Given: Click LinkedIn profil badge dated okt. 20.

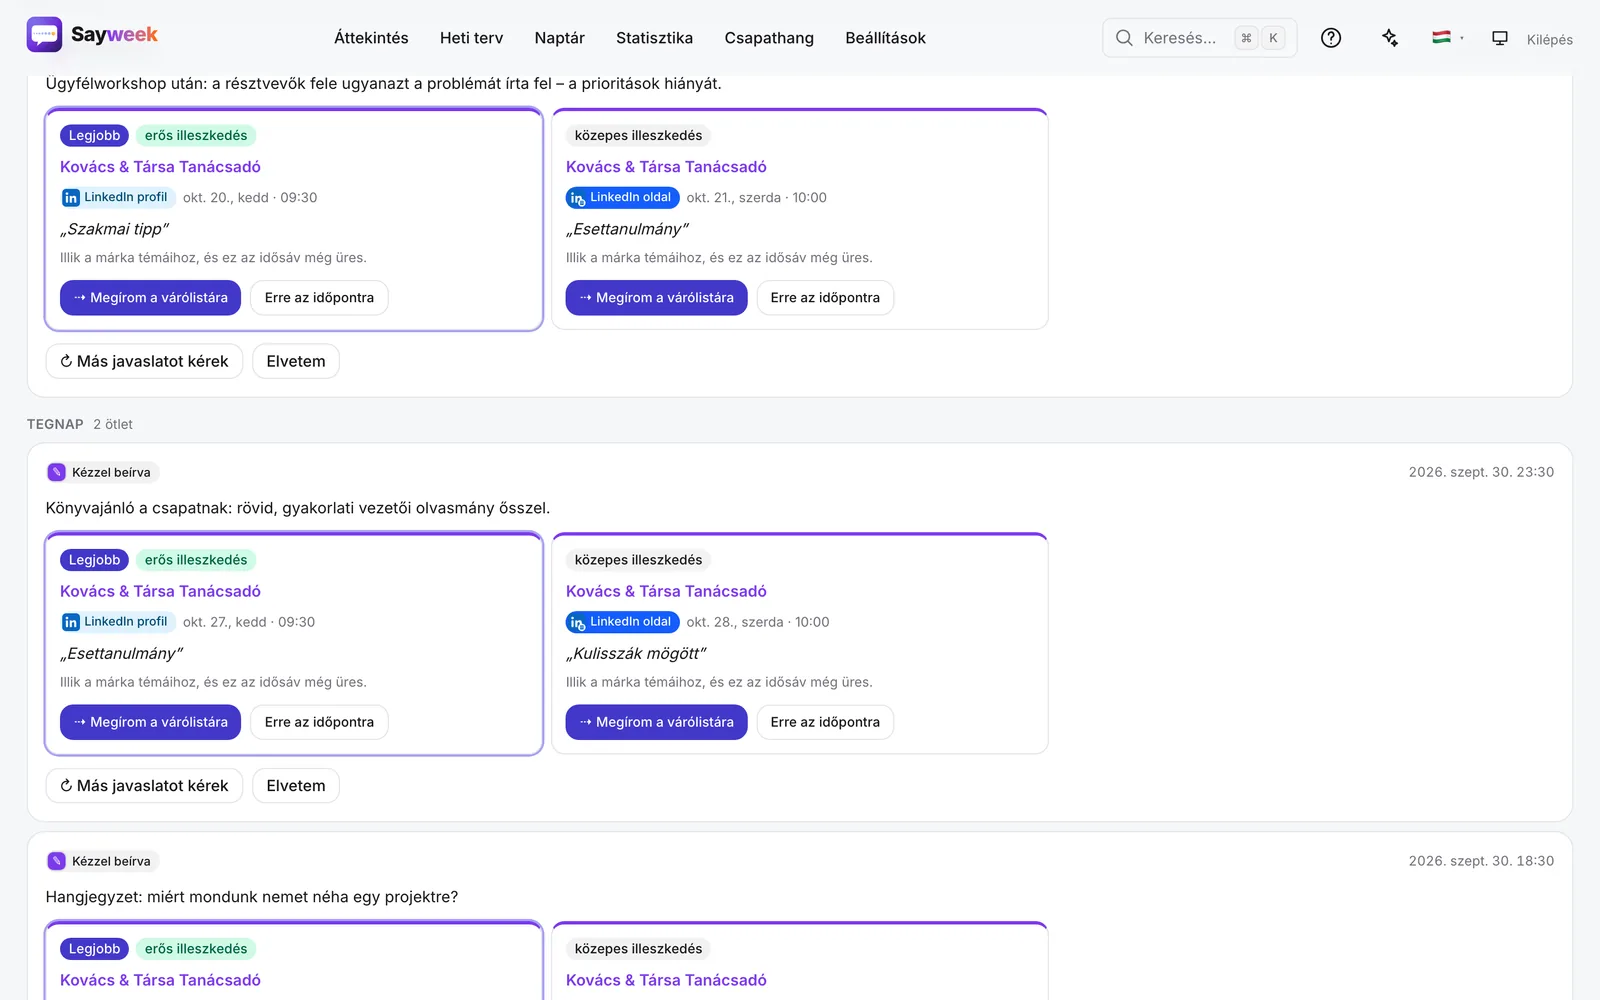Looking at the screenshot, I should click(117, 197).
